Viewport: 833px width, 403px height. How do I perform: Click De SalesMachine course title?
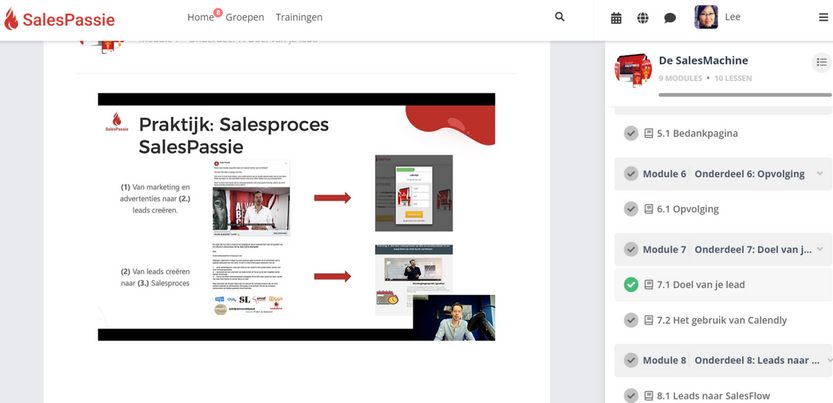(703, 61)
